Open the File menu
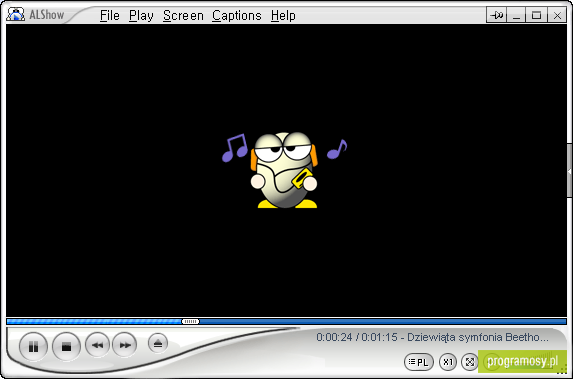 (110, 16)
